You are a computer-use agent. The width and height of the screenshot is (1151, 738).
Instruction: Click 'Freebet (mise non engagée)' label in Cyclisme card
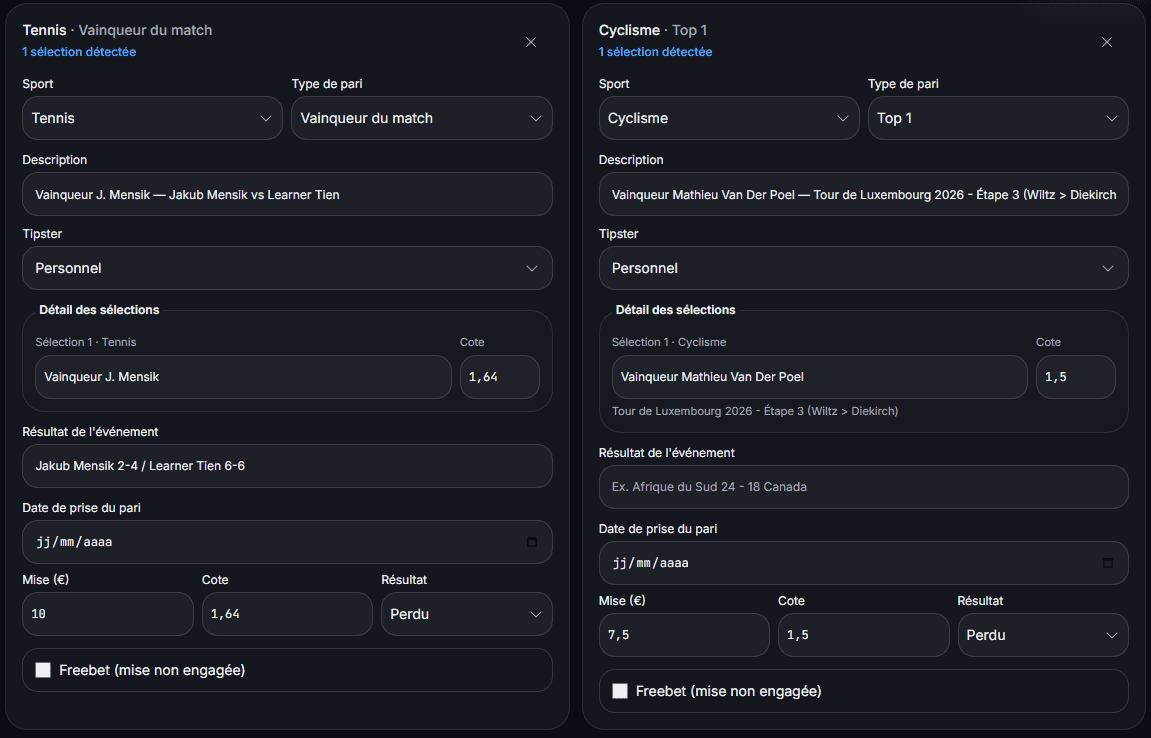728,691
